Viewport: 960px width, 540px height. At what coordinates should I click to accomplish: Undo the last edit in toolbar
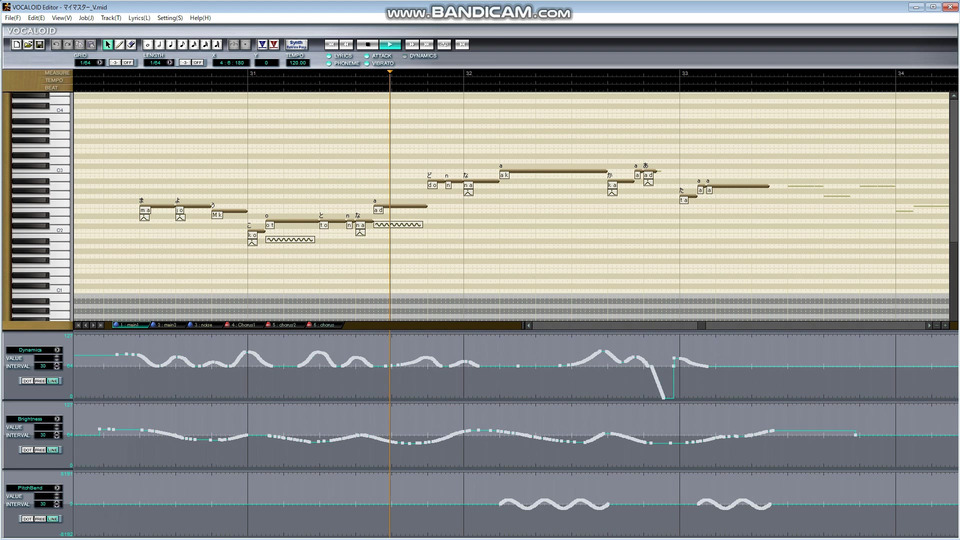pyautogui.click(x=56, y=45)
